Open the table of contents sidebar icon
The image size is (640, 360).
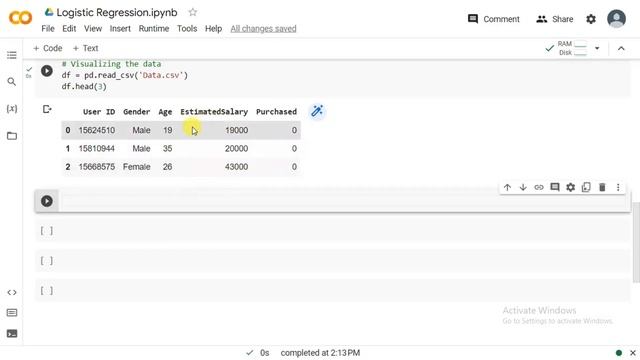click(11, 55)
